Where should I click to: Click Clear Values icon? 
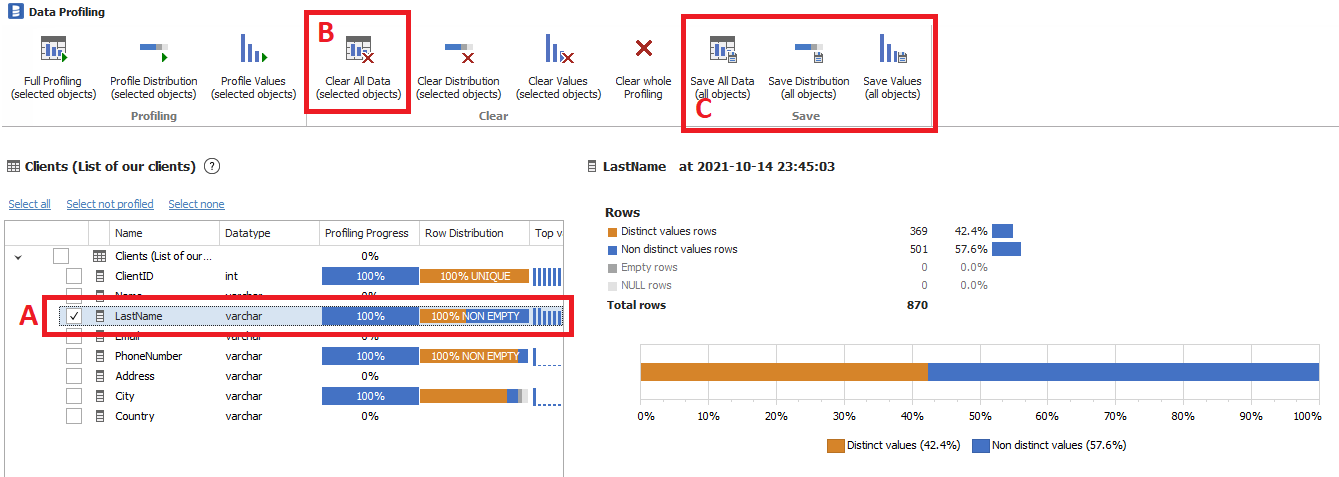click(x=558, y=50)
